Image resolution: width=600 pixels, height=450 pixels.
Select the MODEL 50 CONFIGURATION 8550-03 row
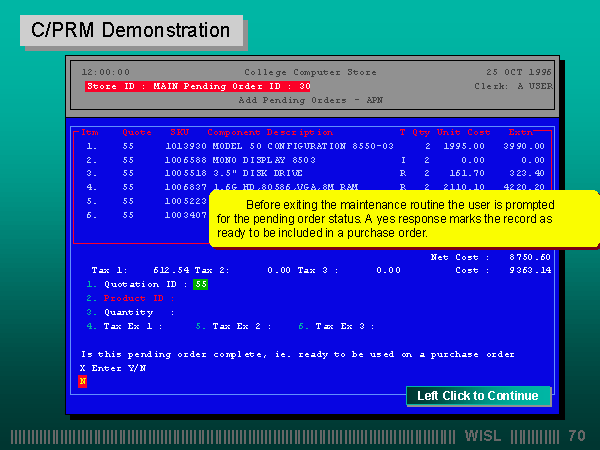click(x=302, y=145)
